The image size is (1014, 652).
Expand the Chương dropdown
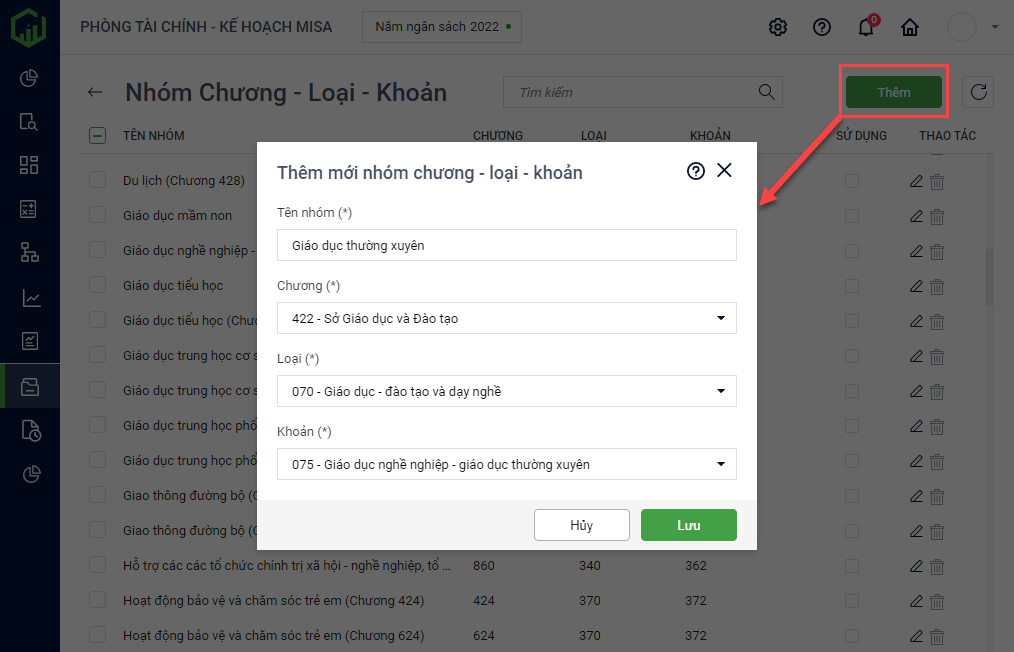[720, 318]
